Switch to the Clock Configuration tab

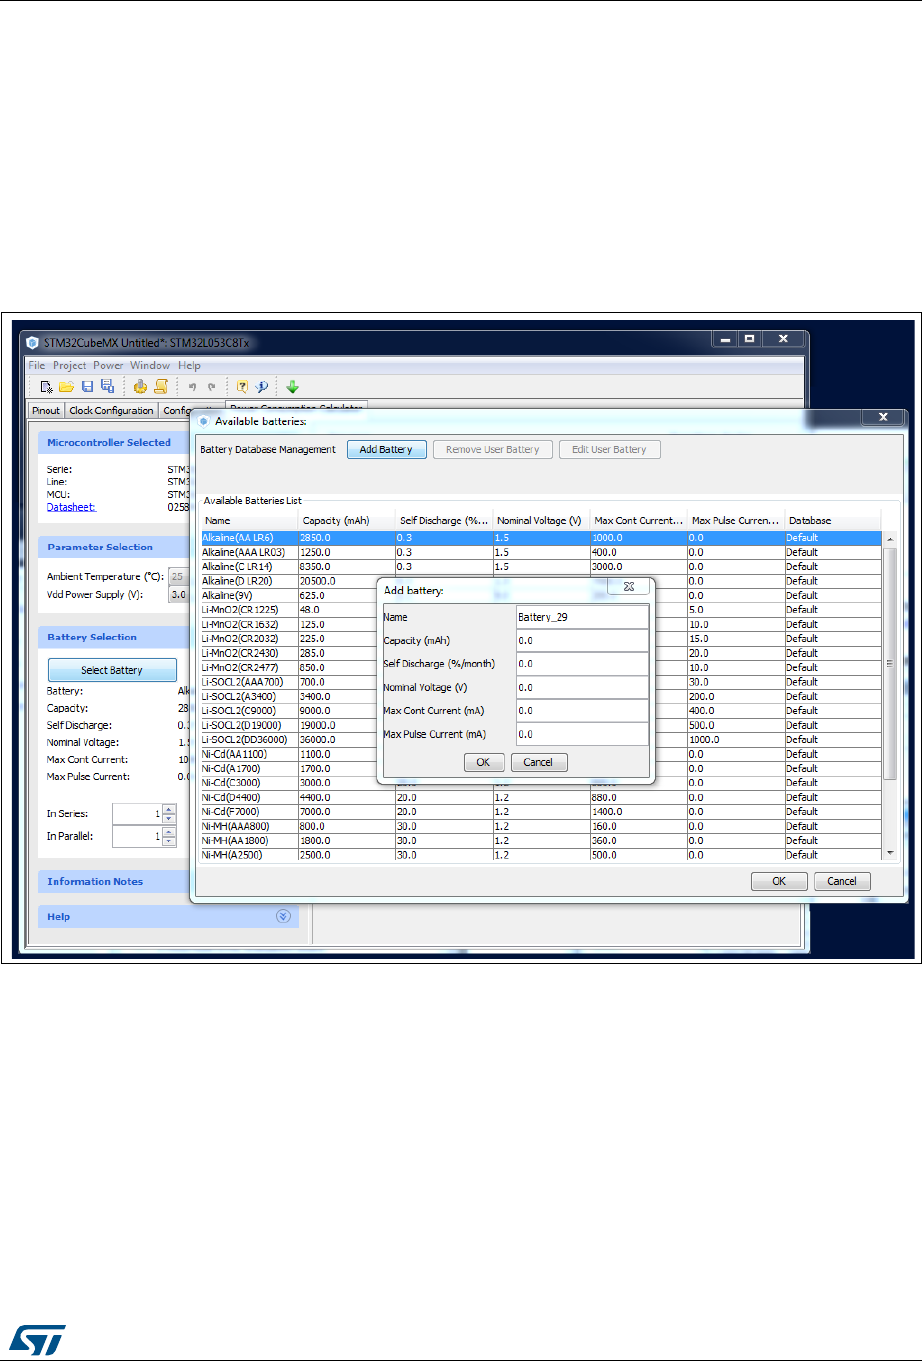click(x=111, y=411)
